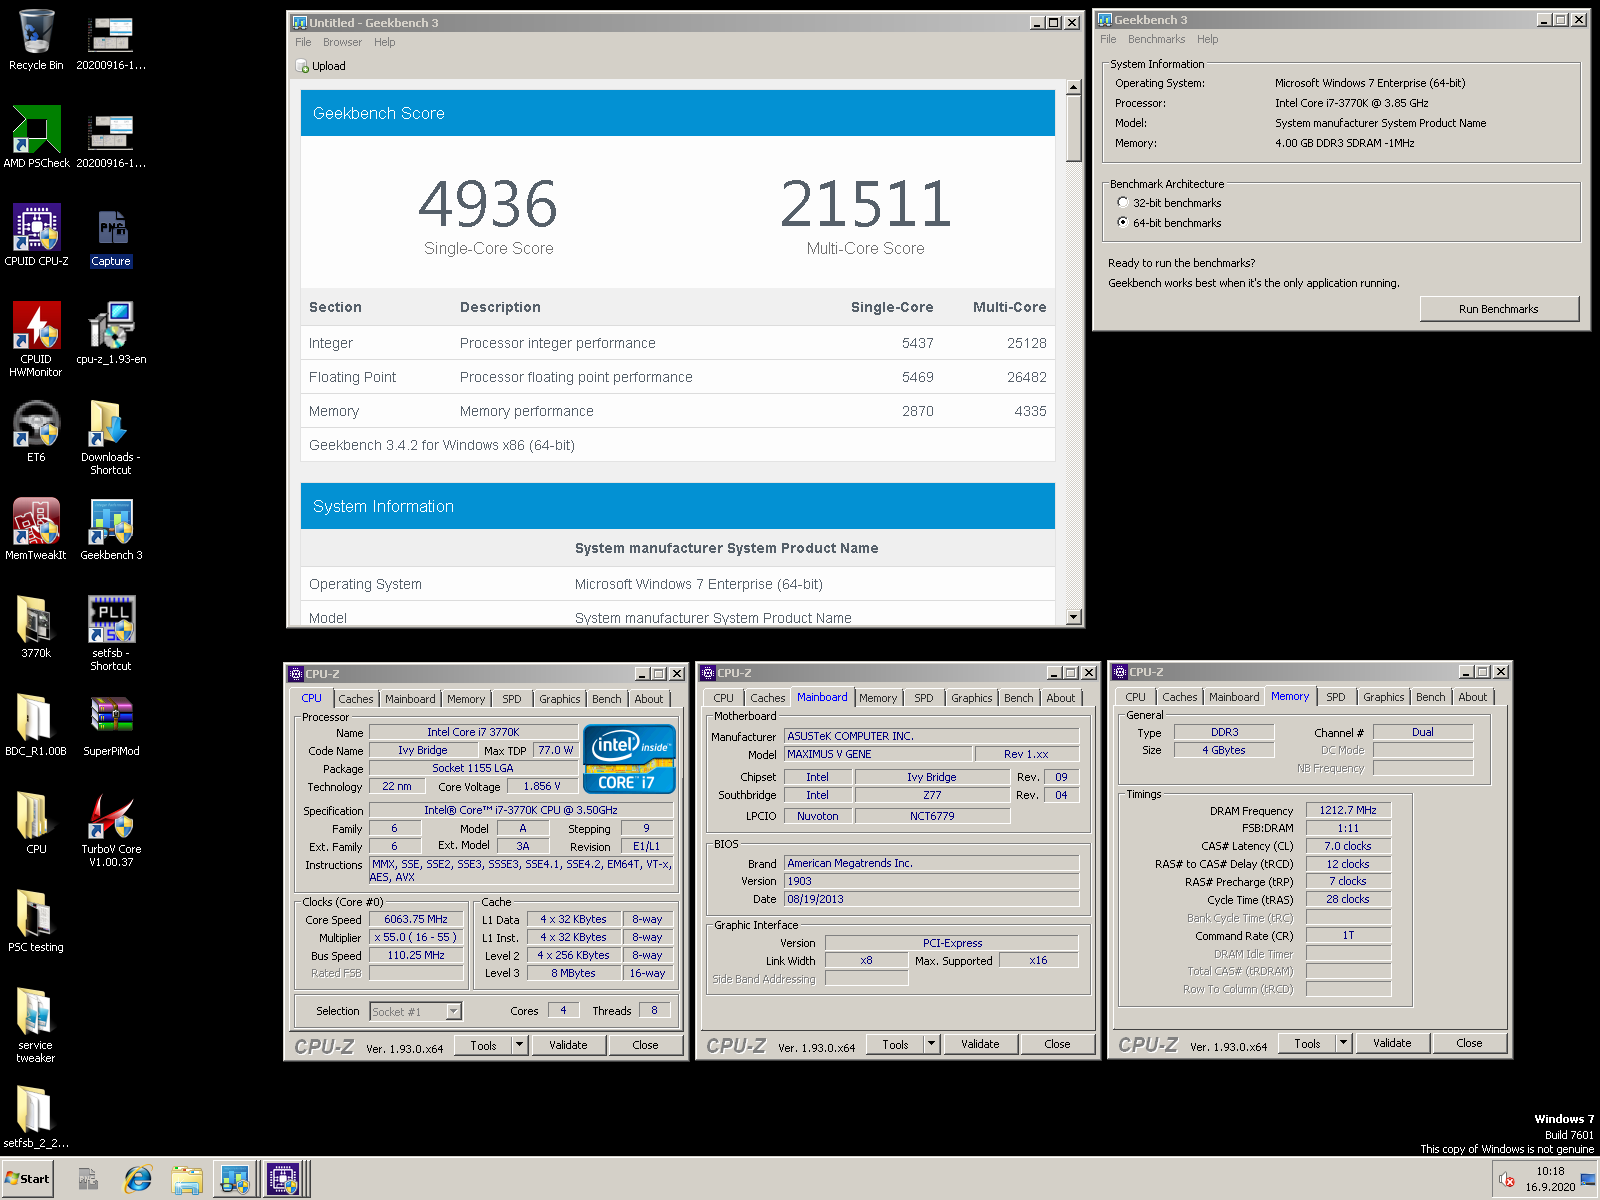Viewport: 1600px width, 1200px height.
Task: Switch to Bench tab in CPU-Z CPU window
Action: [x=606, y=699]
